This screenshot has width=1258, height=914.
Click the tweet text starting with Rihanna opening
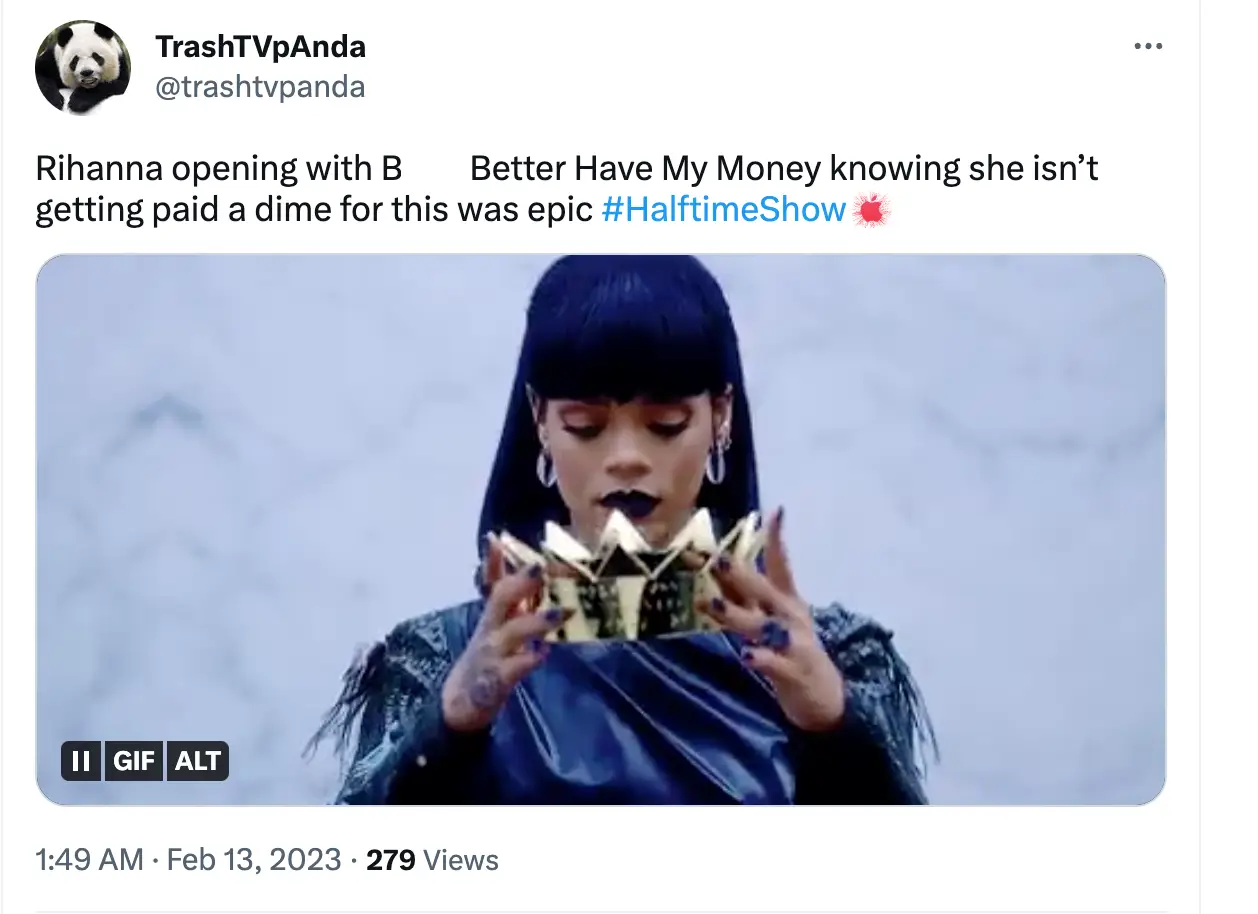coord(567,189)
